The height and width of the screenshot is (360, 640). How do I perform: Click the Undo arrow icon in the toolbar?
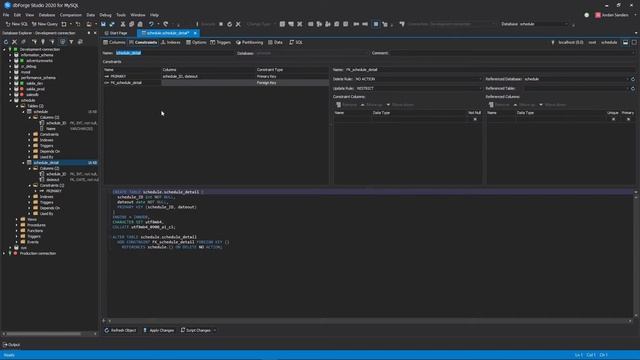tap(151, 24)
